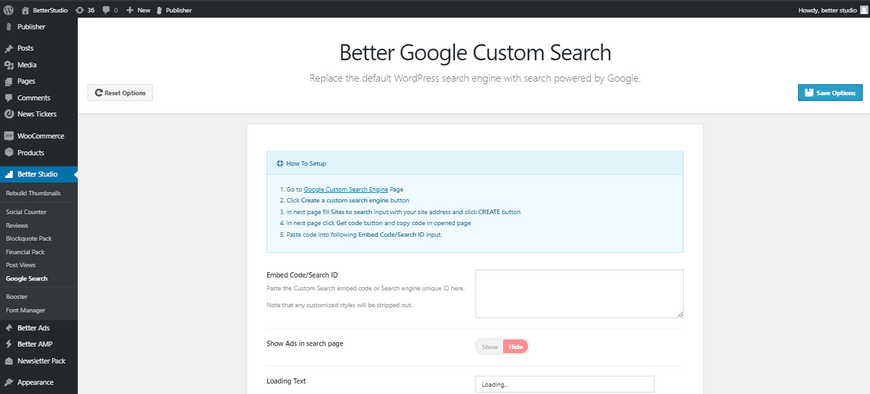Open Posts menu label in the sidebar
The width and height of the screenshot is (870, 394).
click(26, 48)
